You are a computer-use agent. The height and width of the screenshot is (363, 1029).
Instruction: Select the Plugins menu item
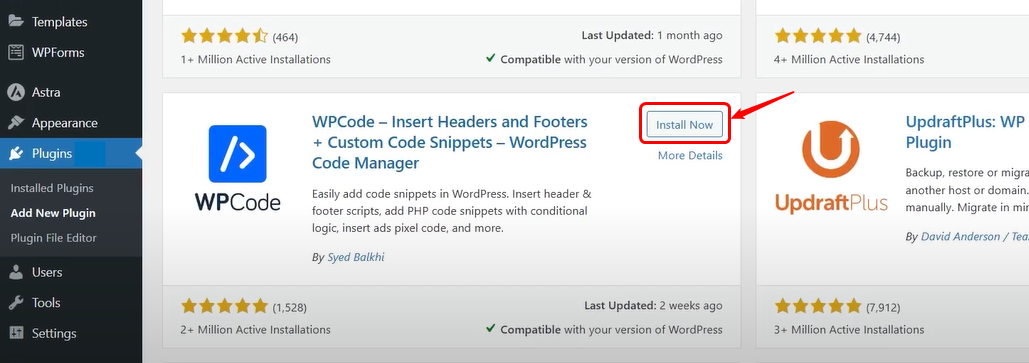(x=71, y=154)
